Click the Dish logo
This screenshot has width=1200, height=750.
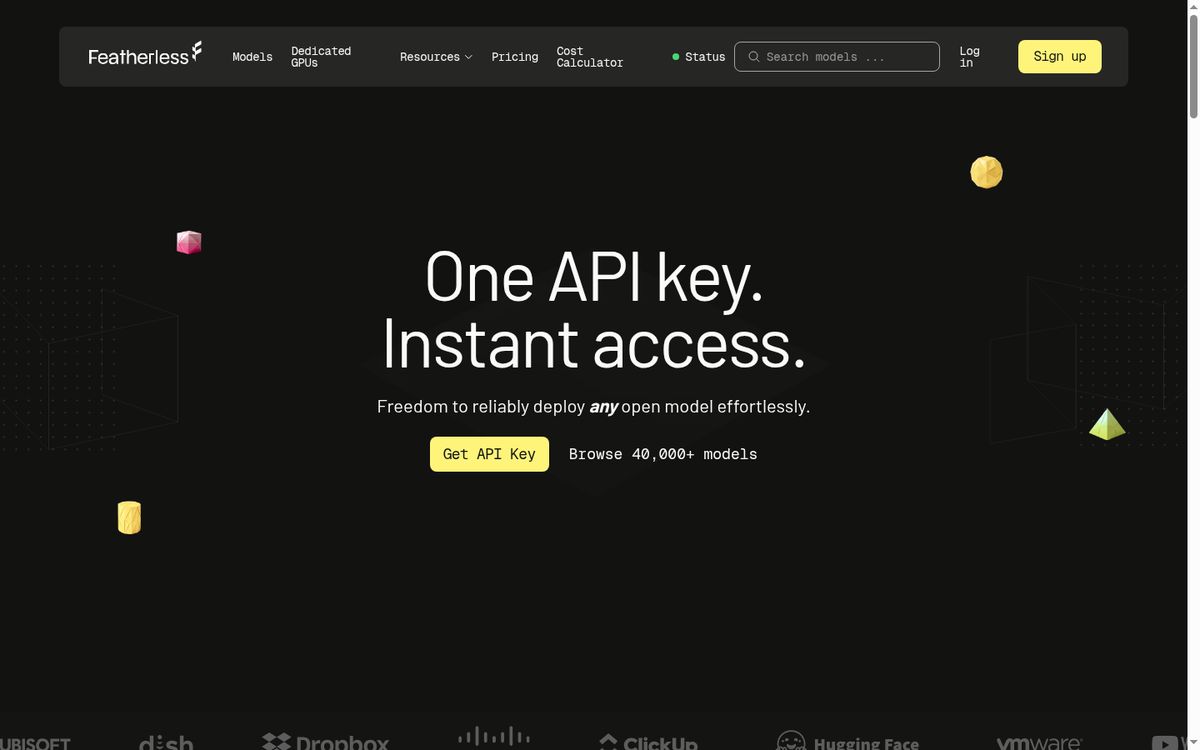[166, 742]
